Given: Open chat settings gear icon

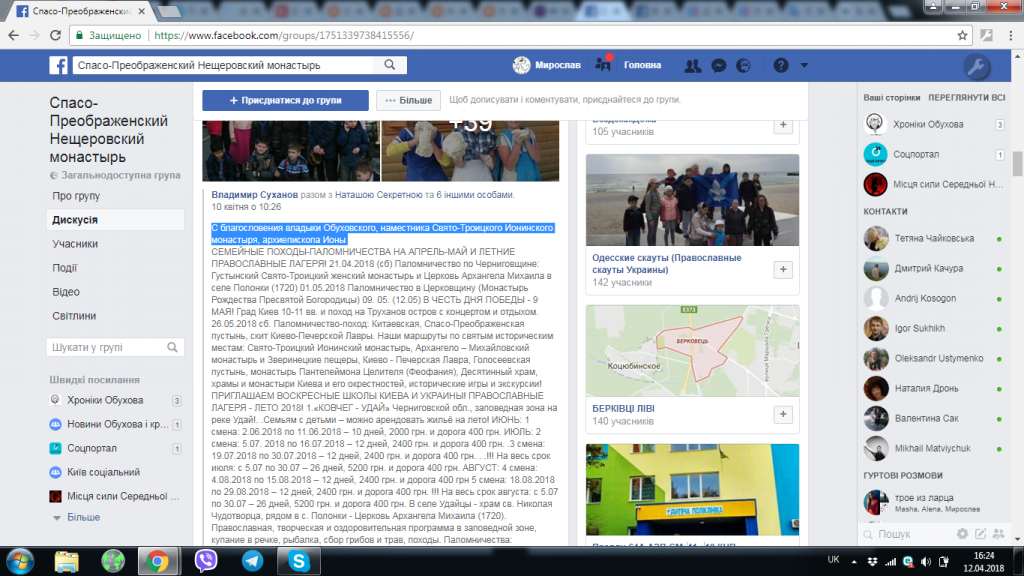Looking at the screenshot, I should 962,534.
